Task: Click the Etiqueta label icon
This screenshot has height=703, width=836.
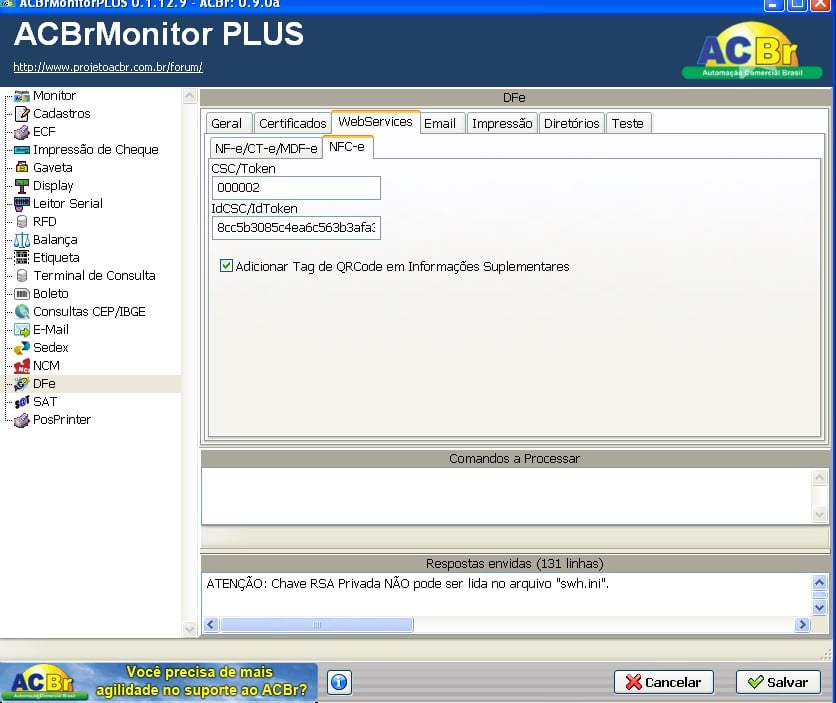Action: pyautogui.click(x=22, y=257)
